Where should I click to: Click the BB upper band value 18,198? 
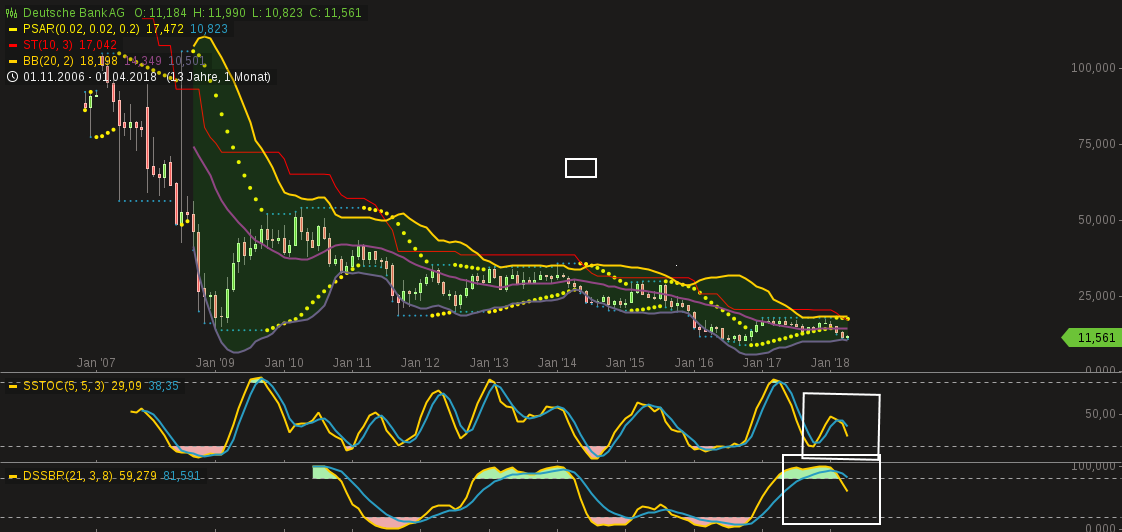(99, 61)
